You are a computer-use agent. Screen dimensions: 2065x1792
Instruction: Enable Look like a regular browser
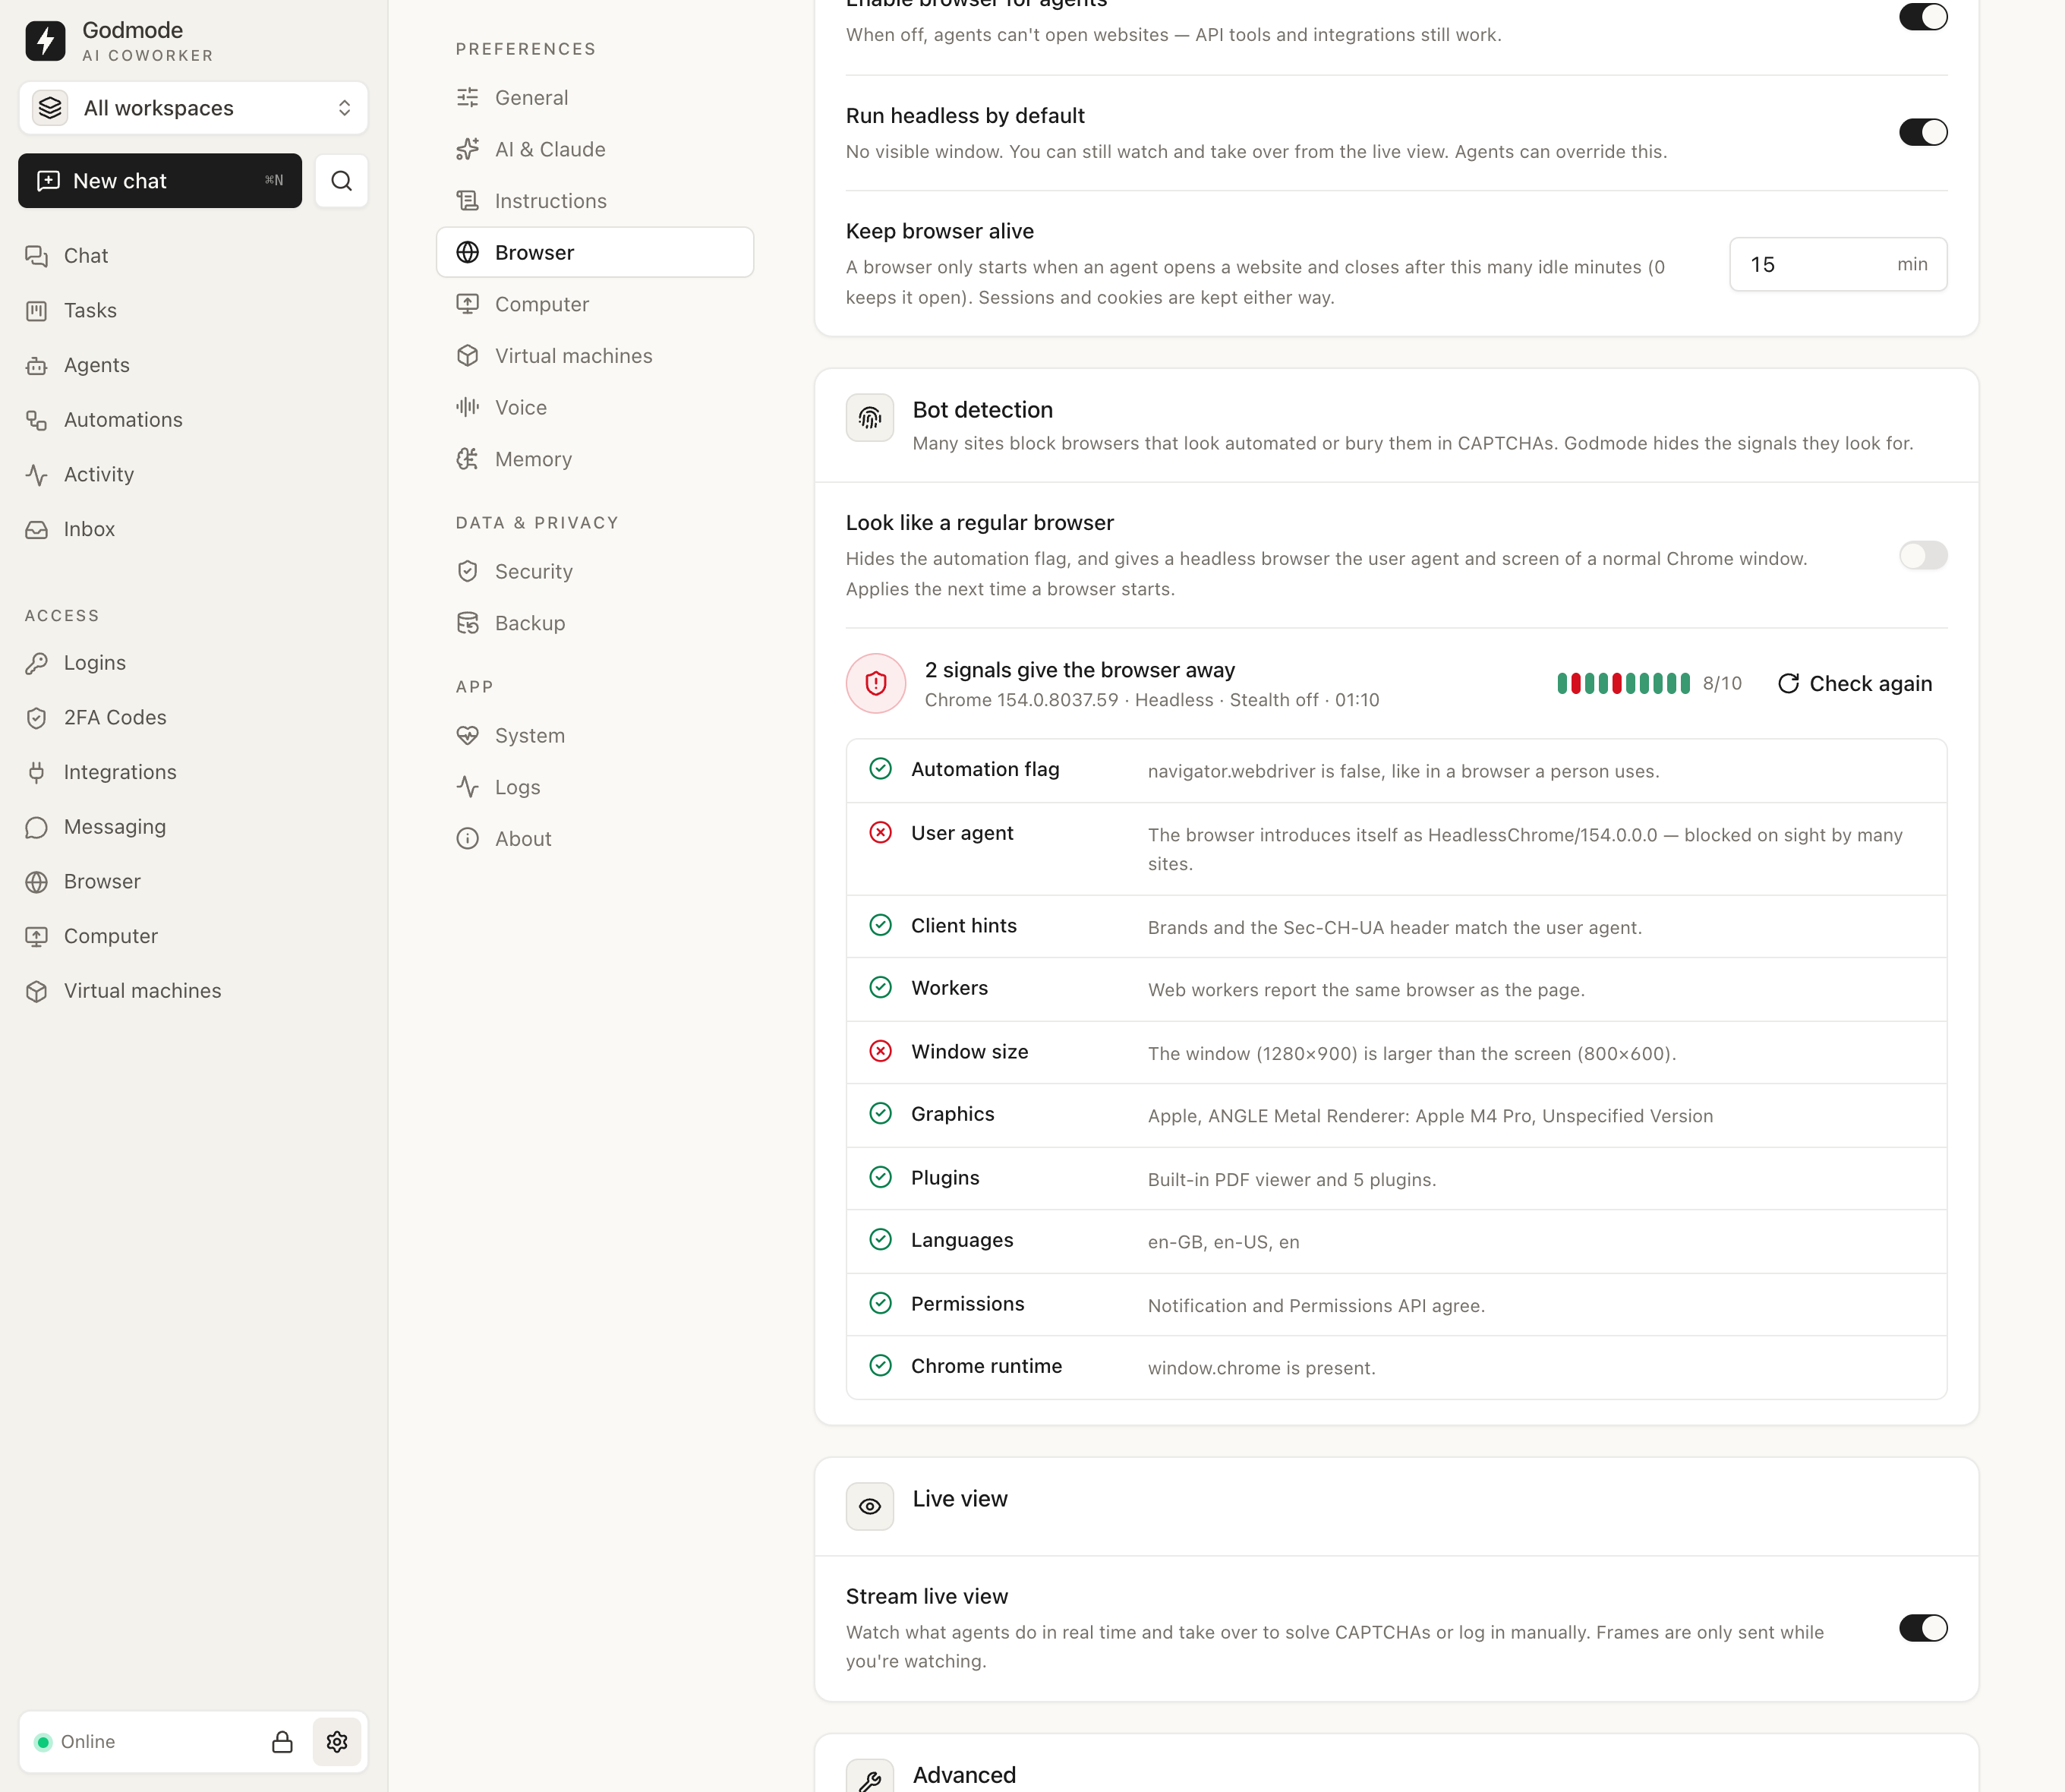(x=1922, y=555)
